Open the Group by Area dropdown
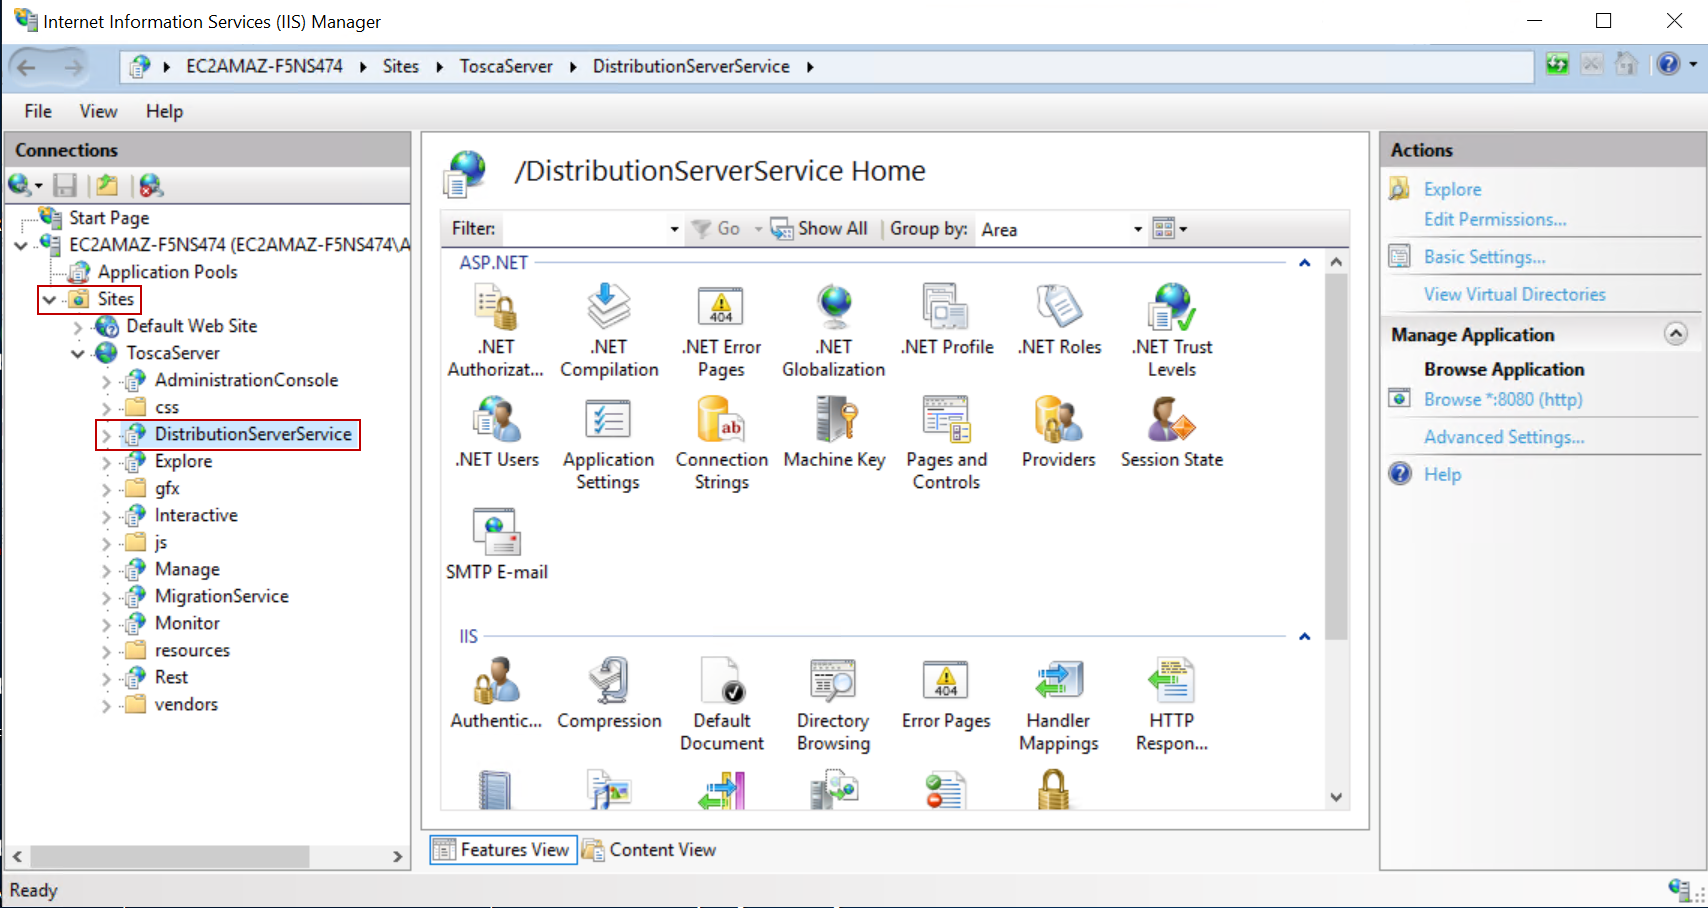This screenshot has height=908, width=1708. click(1138, 229)
